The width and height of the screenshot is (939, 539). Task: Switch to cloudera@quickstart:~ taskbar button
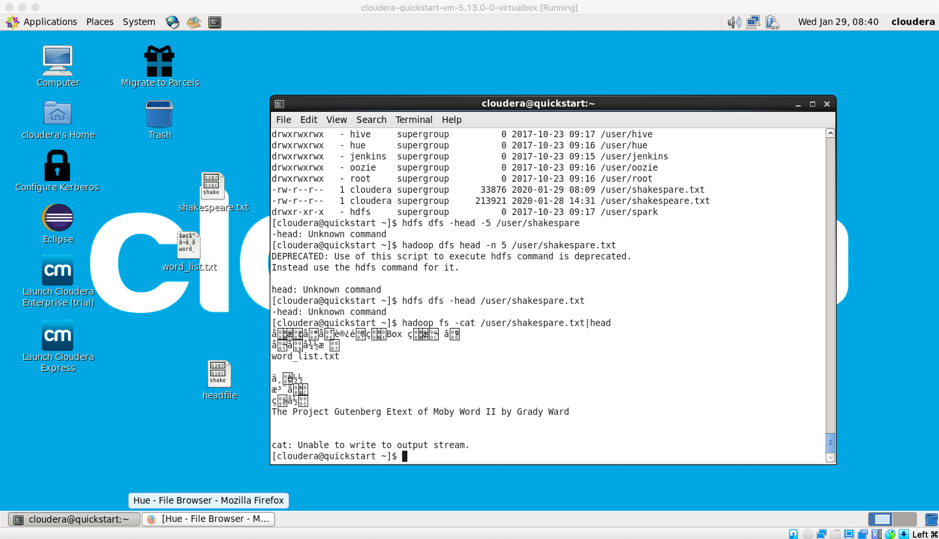tap(74, 519)
